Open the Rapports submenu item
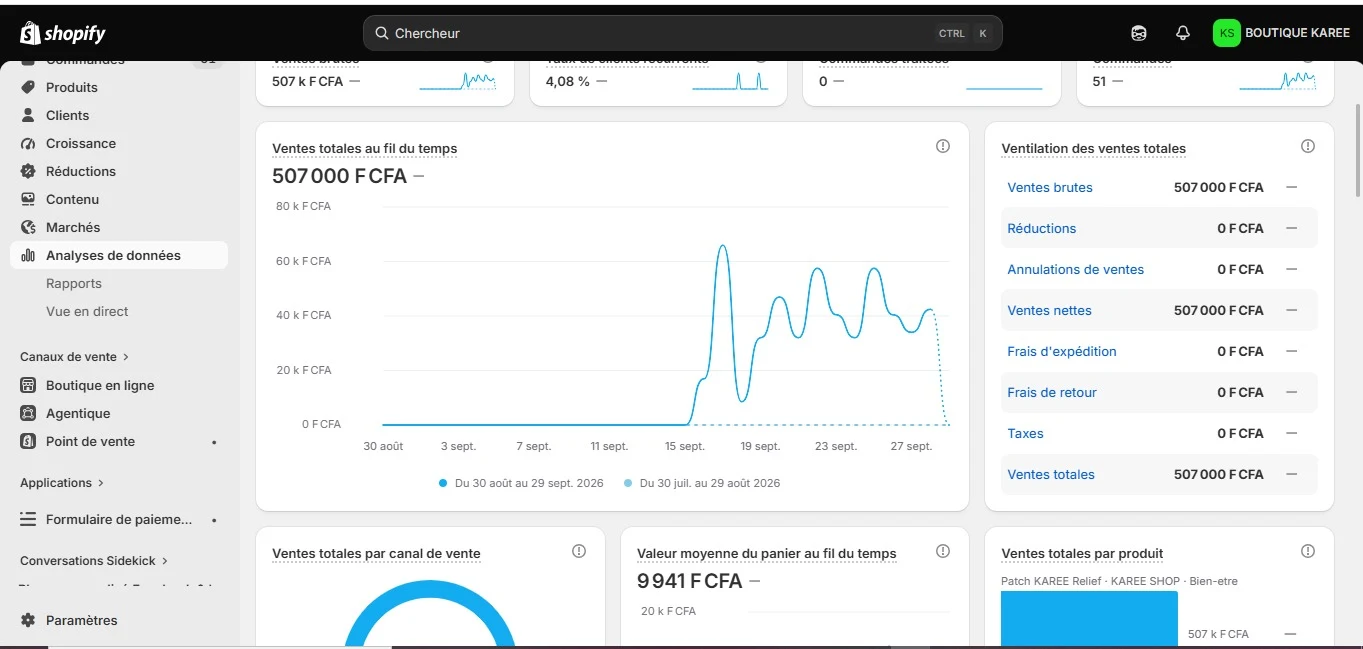Screen dimensions: 1363x649 (74, 283)
